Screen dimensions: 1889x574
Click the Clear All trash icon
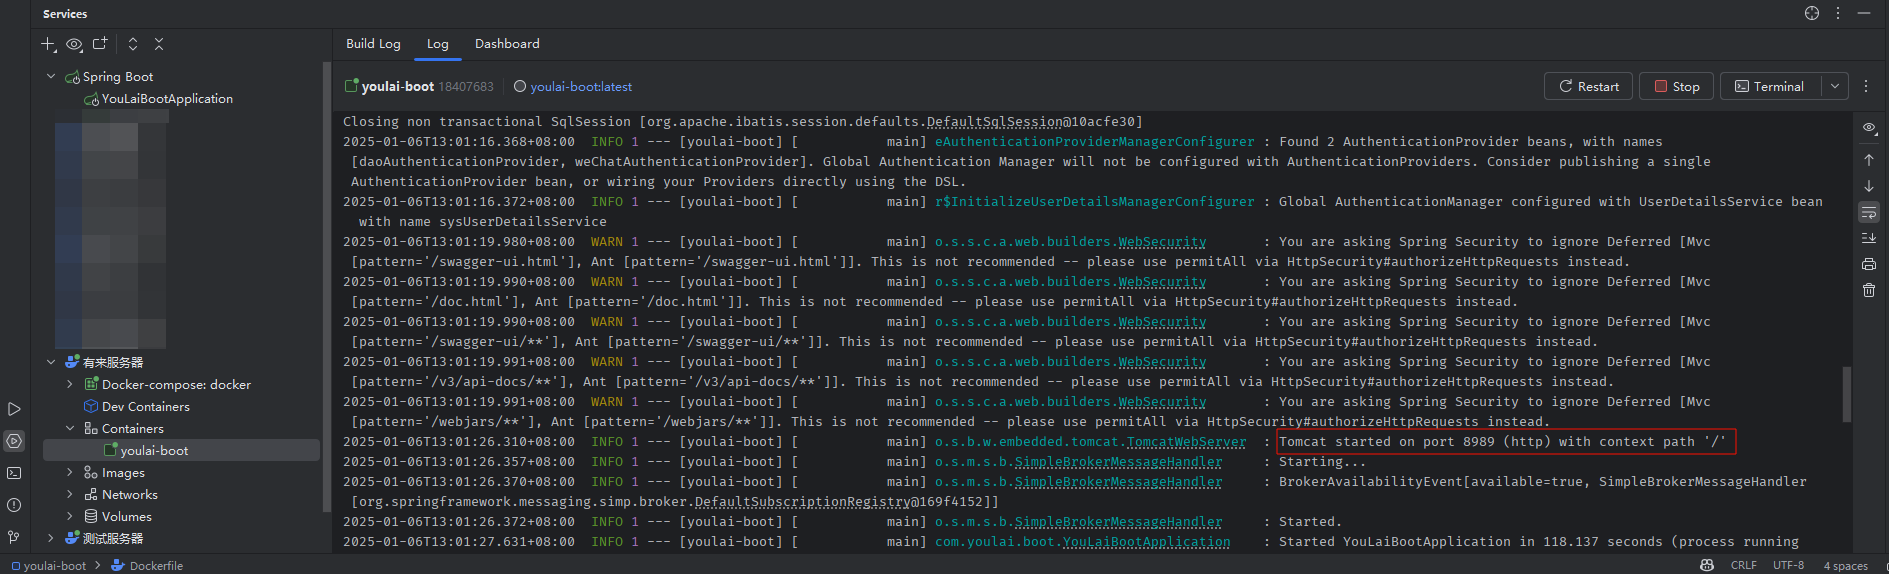click(x=1868, y=290)
